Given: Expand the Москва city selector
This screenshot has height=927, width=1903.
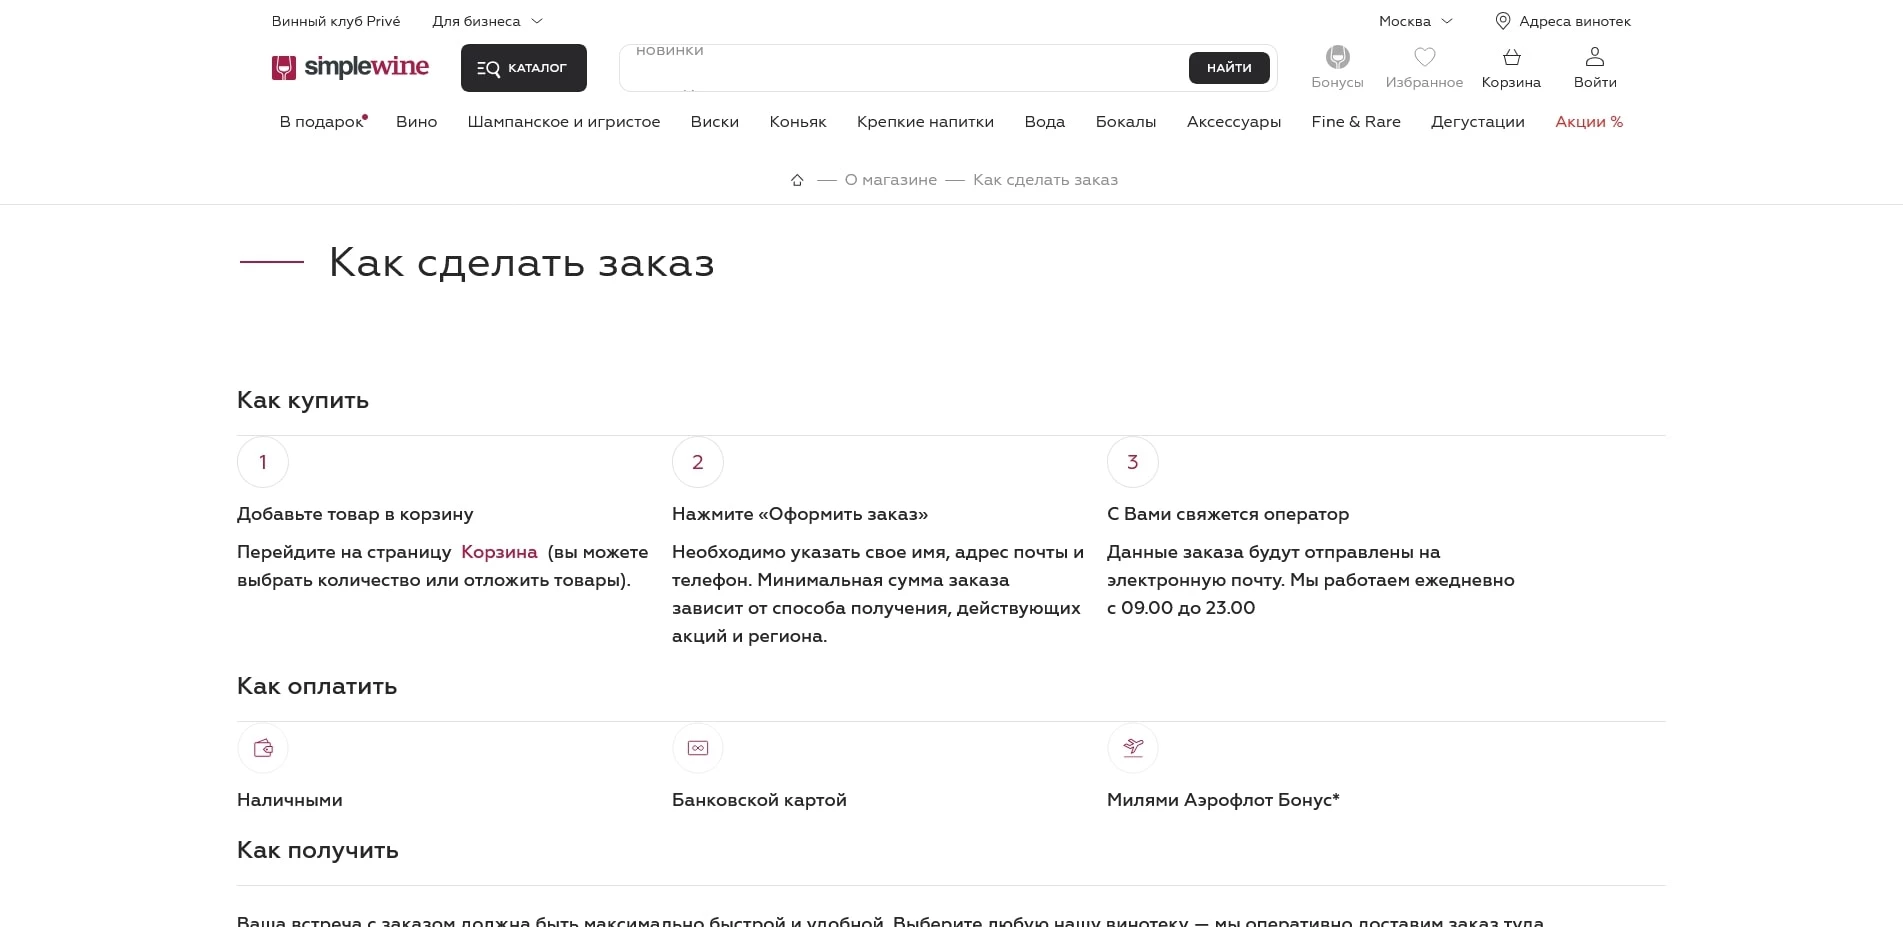Looking at the screenshot, I should [1415, 21].
